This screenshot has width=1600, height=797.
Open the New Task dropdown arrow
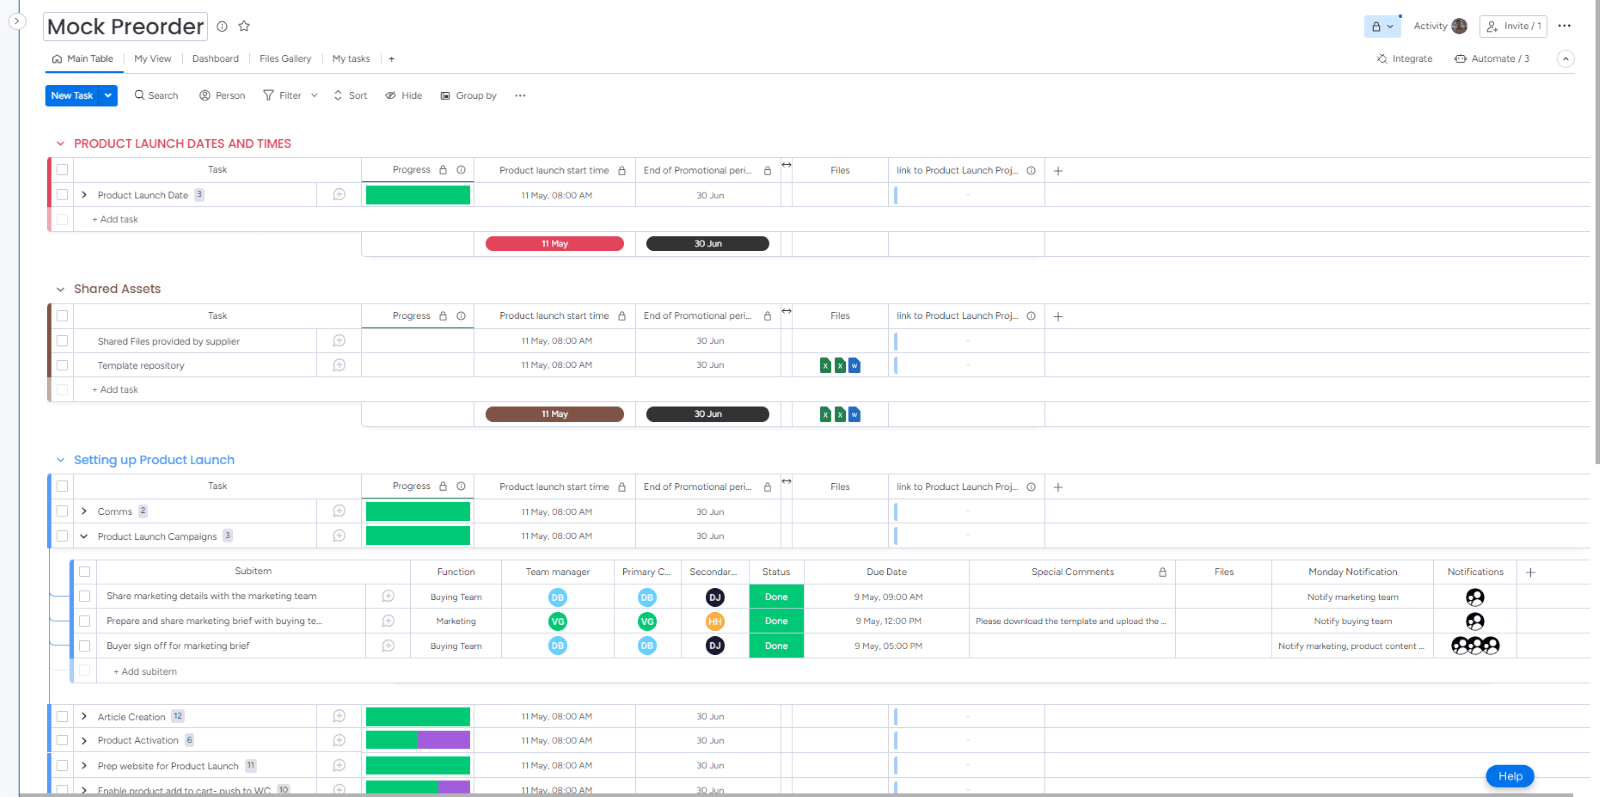click(x=108, y=96)
